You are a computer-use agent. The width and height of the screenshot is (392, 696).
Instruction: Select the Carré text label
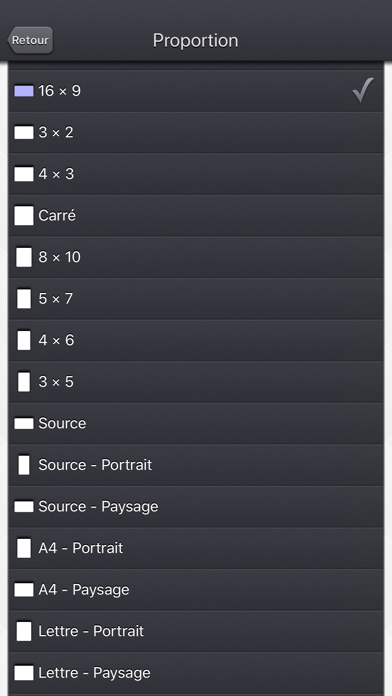(57, 215)
